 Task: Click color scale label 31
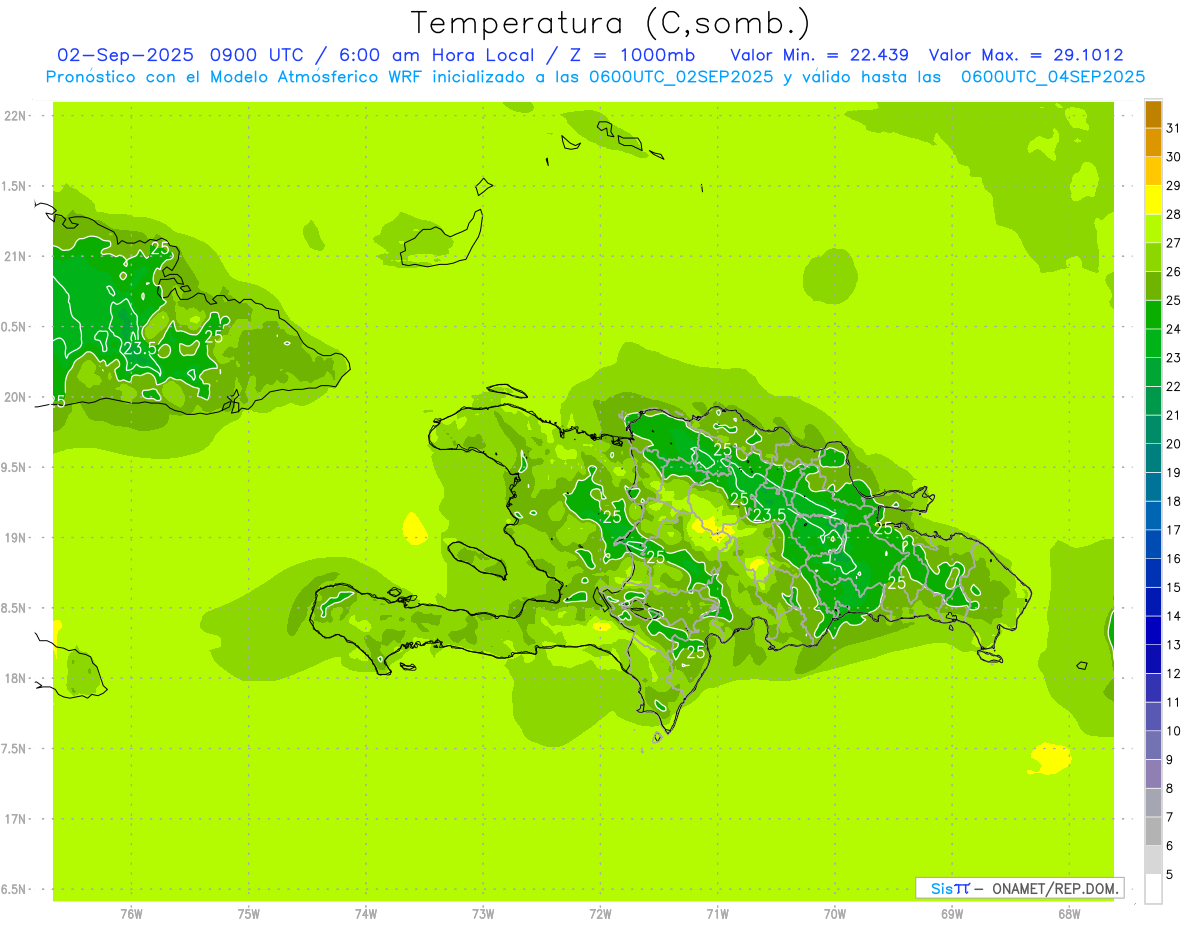pyautogui.click(x=1173, y=128)
